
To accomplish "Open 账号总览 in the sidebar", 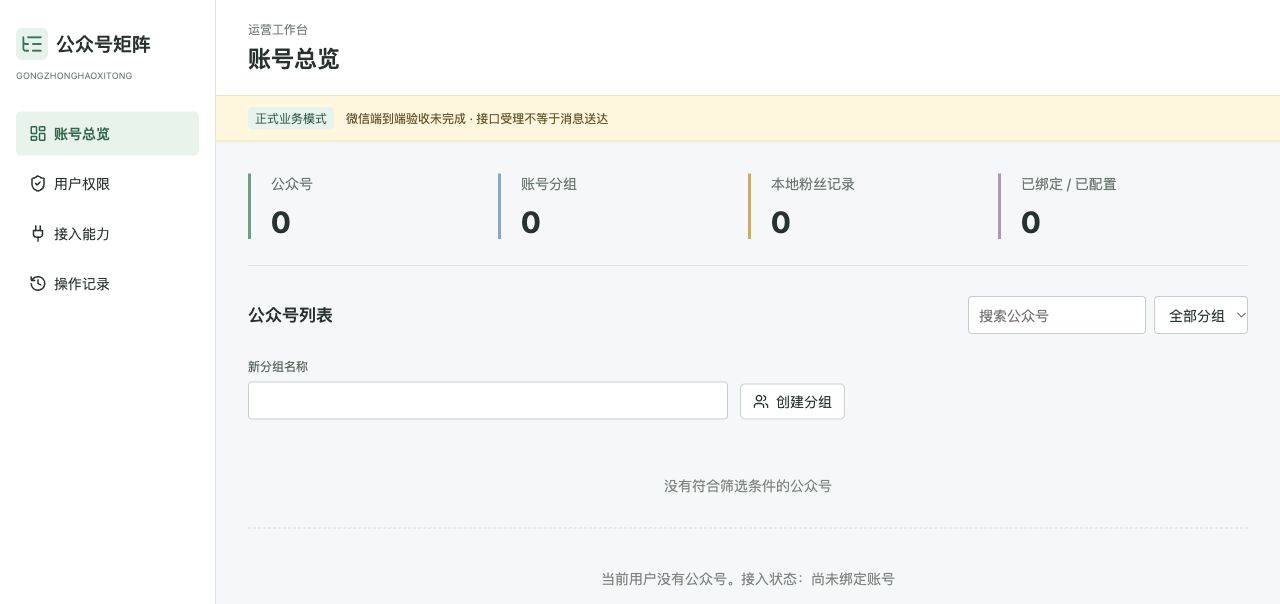I will [x=107, y=133].
